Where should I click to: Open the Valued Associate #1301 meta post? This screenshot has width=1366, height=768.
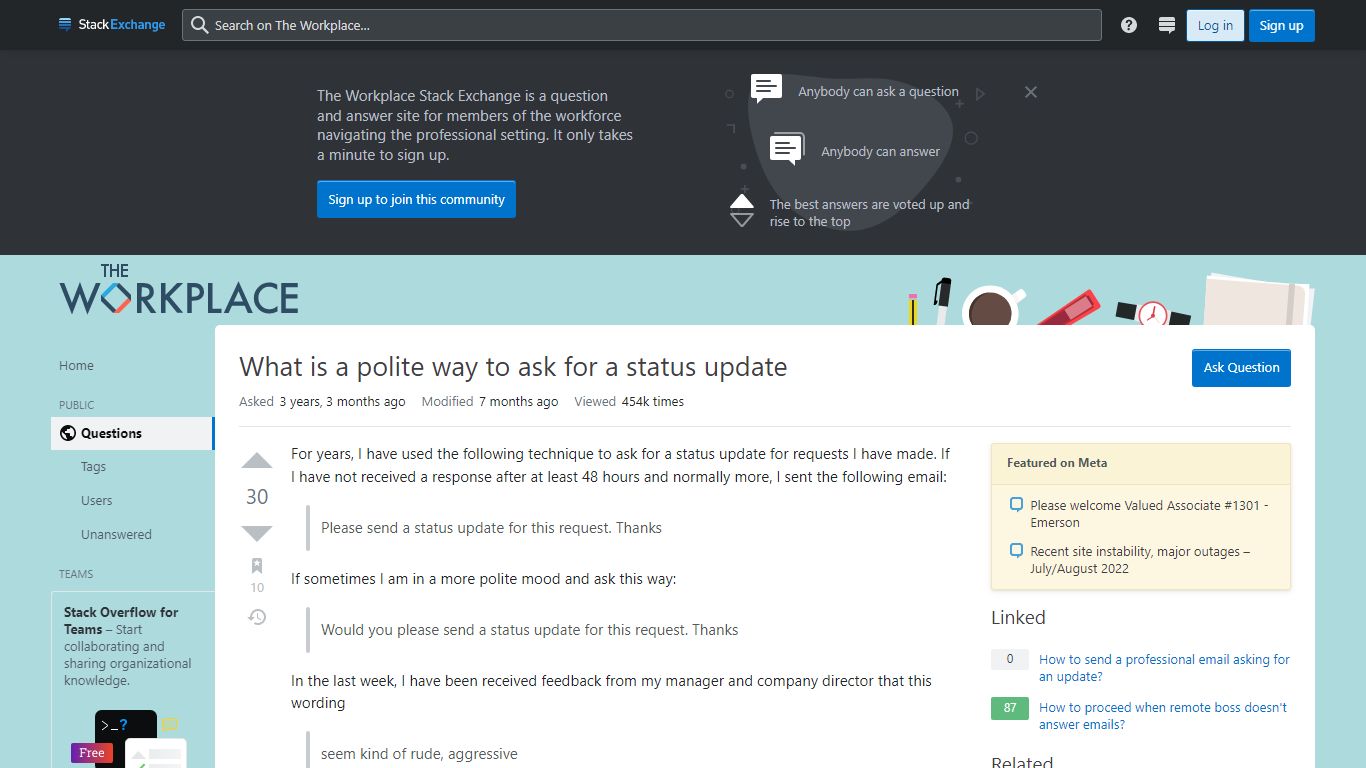[x=1149, y=513]
